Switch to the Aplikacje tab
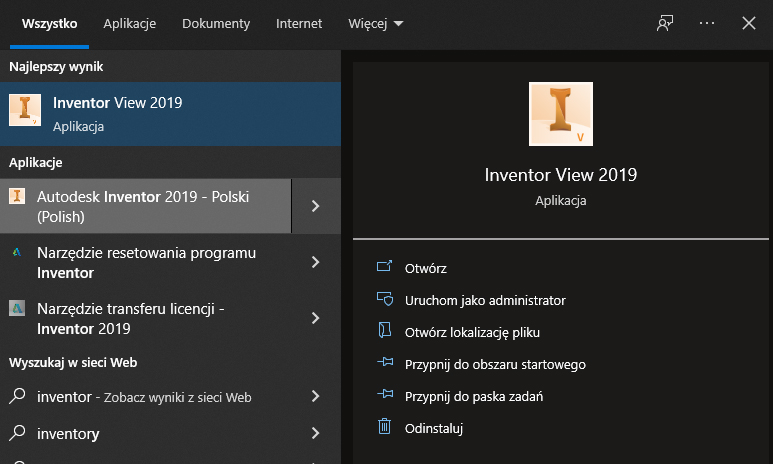This screenshot has width=773, height=464. [130, 24]
